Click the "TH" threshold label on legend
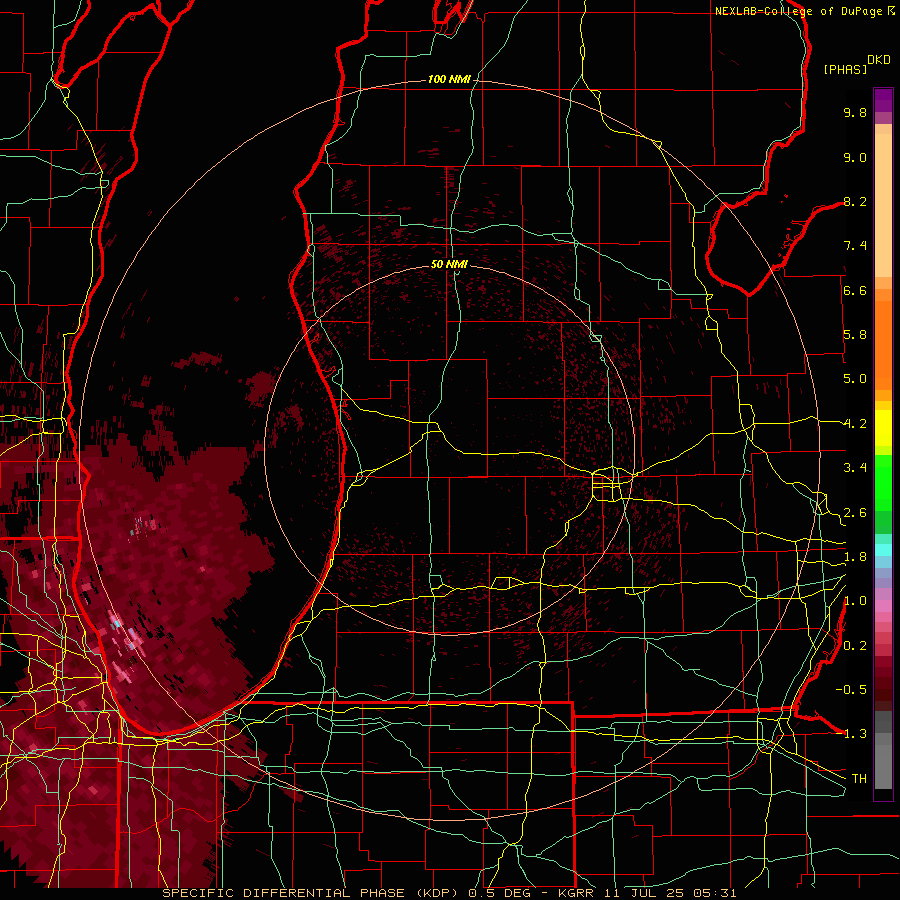 point(859,779)
